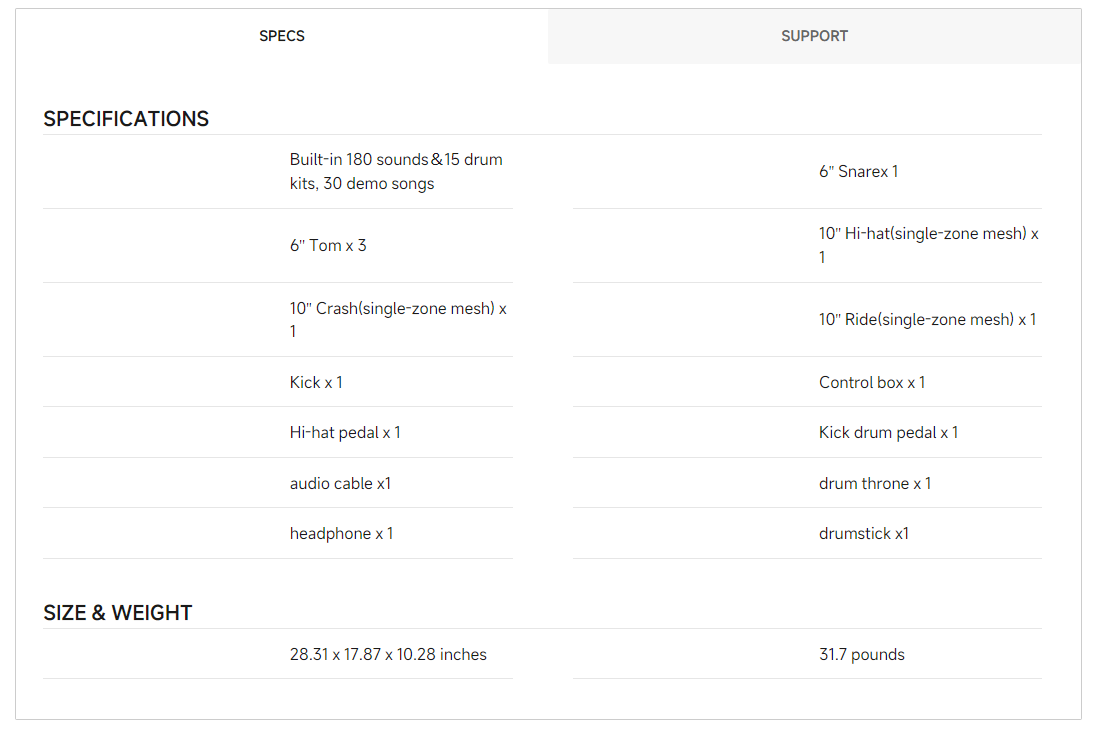The height and width of the screenshot is (736, 1096).
Task: Click the SIZE & WEIGHT heading
Action: click(117, 613)
